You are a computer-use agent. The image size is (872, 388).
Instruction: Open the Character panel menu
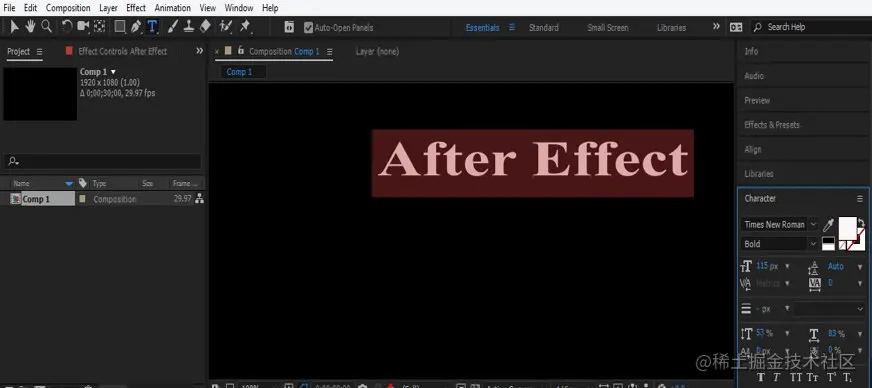(x=860, y=198)
